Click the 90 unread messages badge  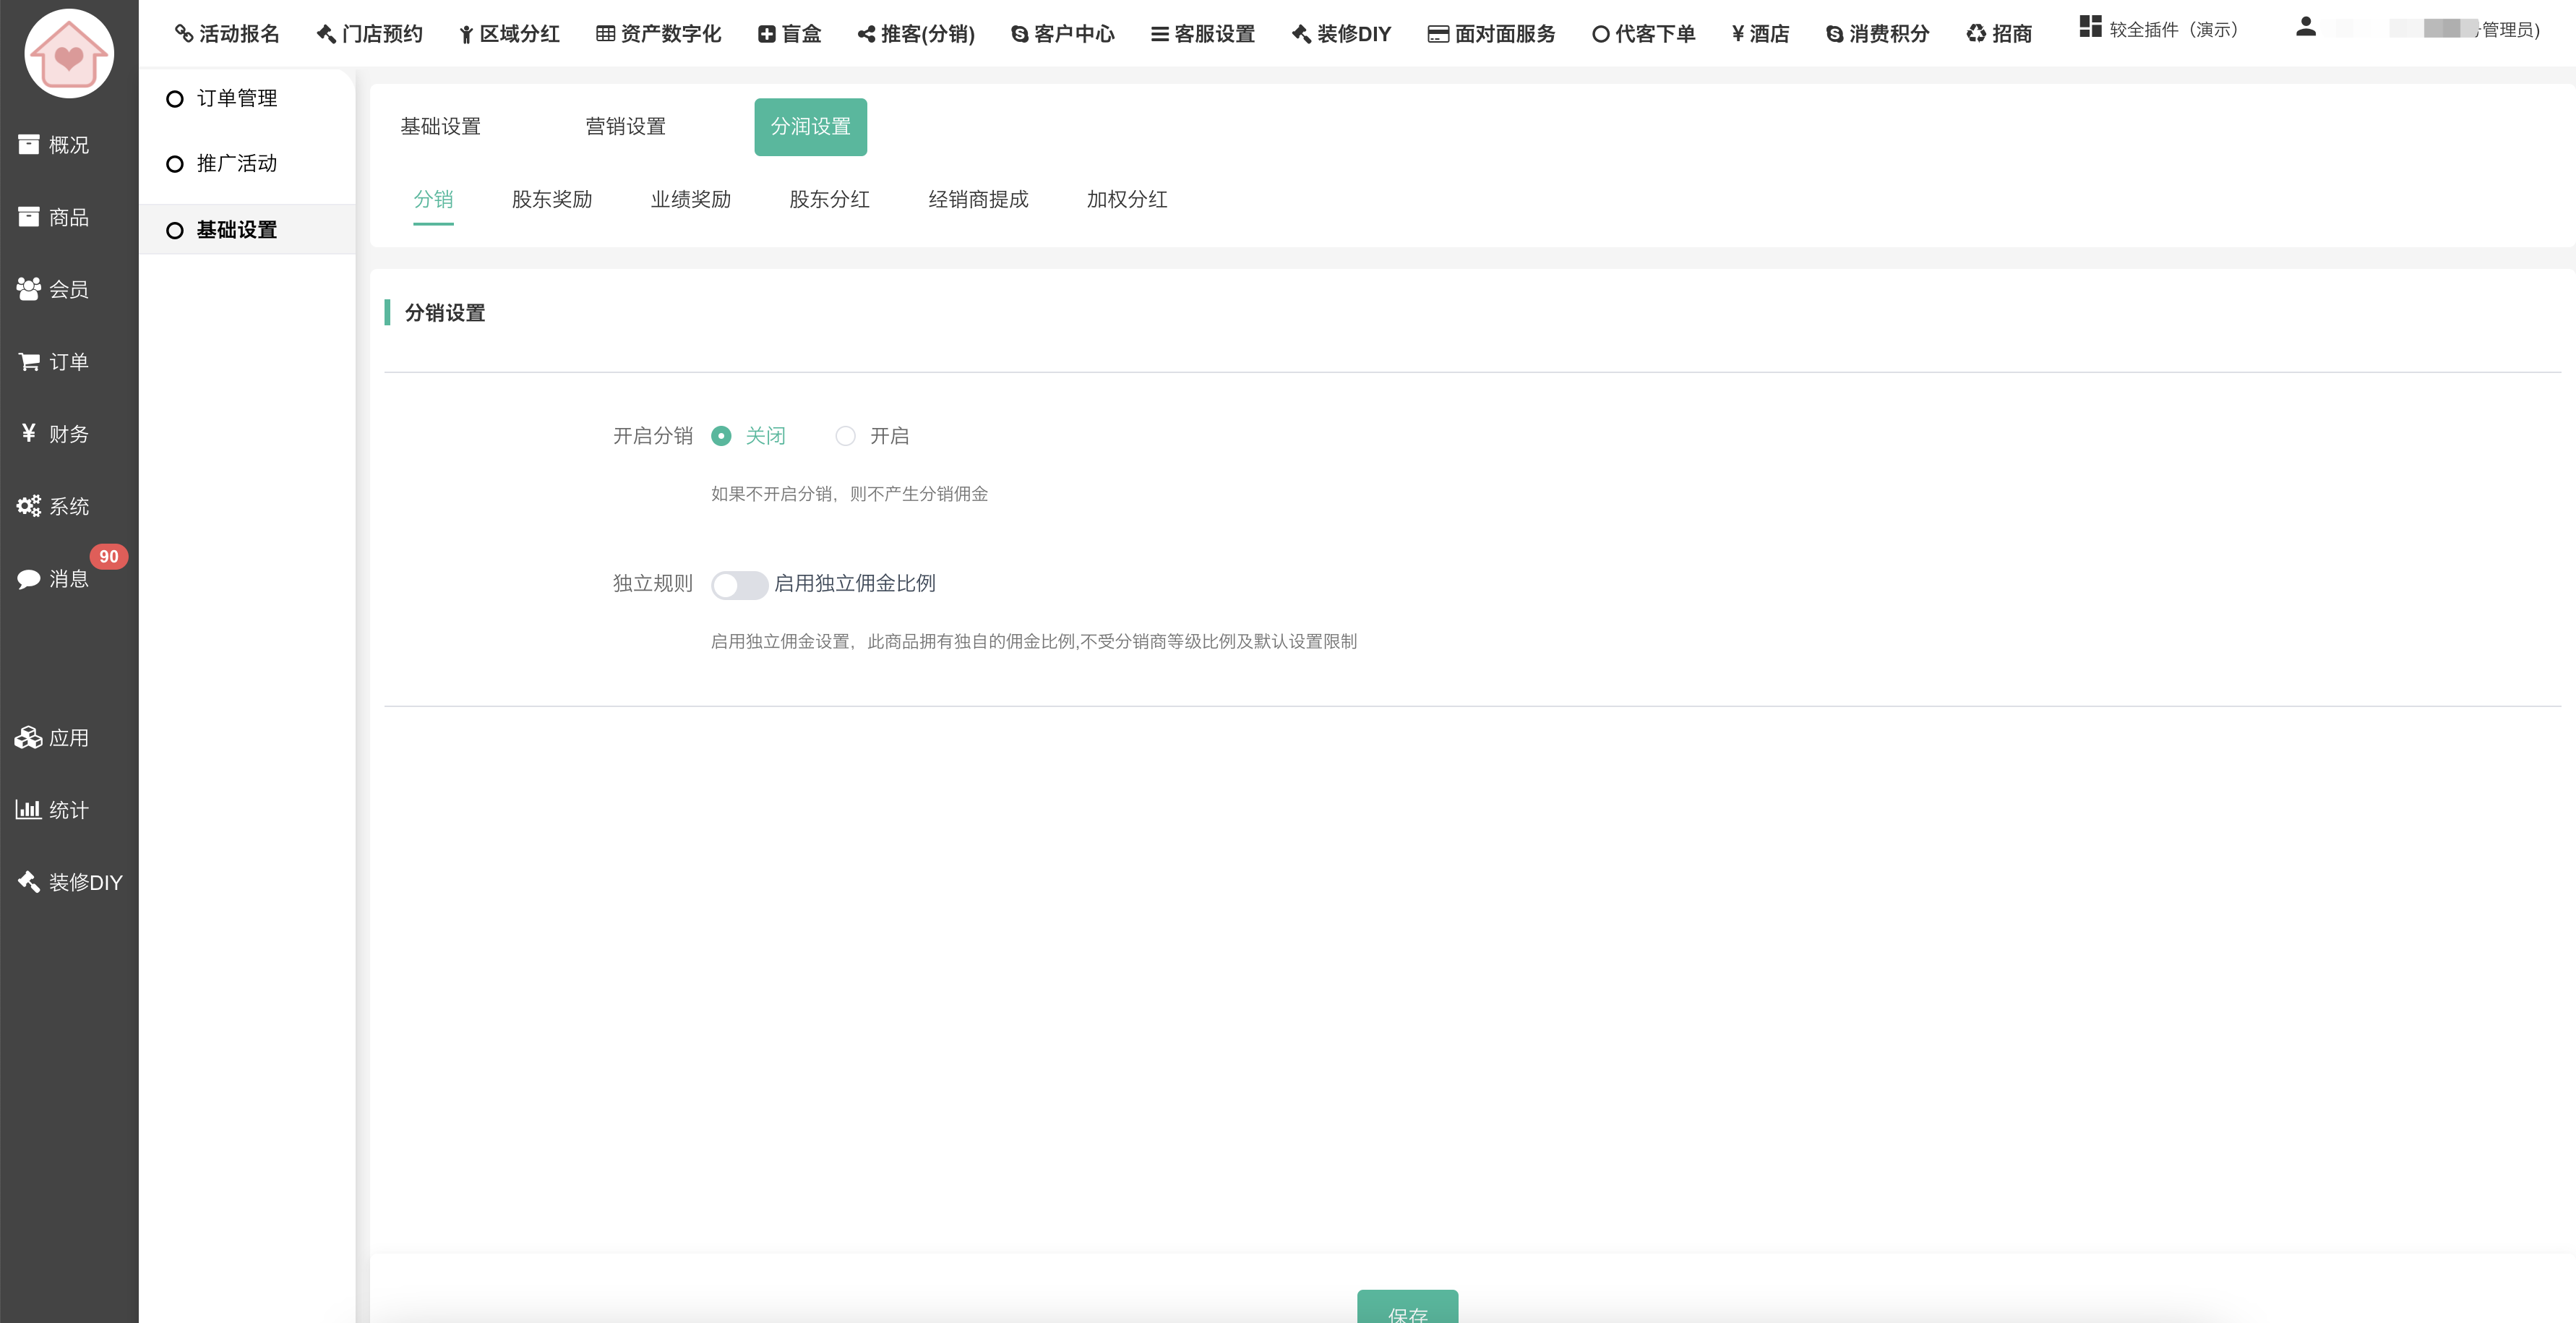pyautogui.click(x=109, y=557)
